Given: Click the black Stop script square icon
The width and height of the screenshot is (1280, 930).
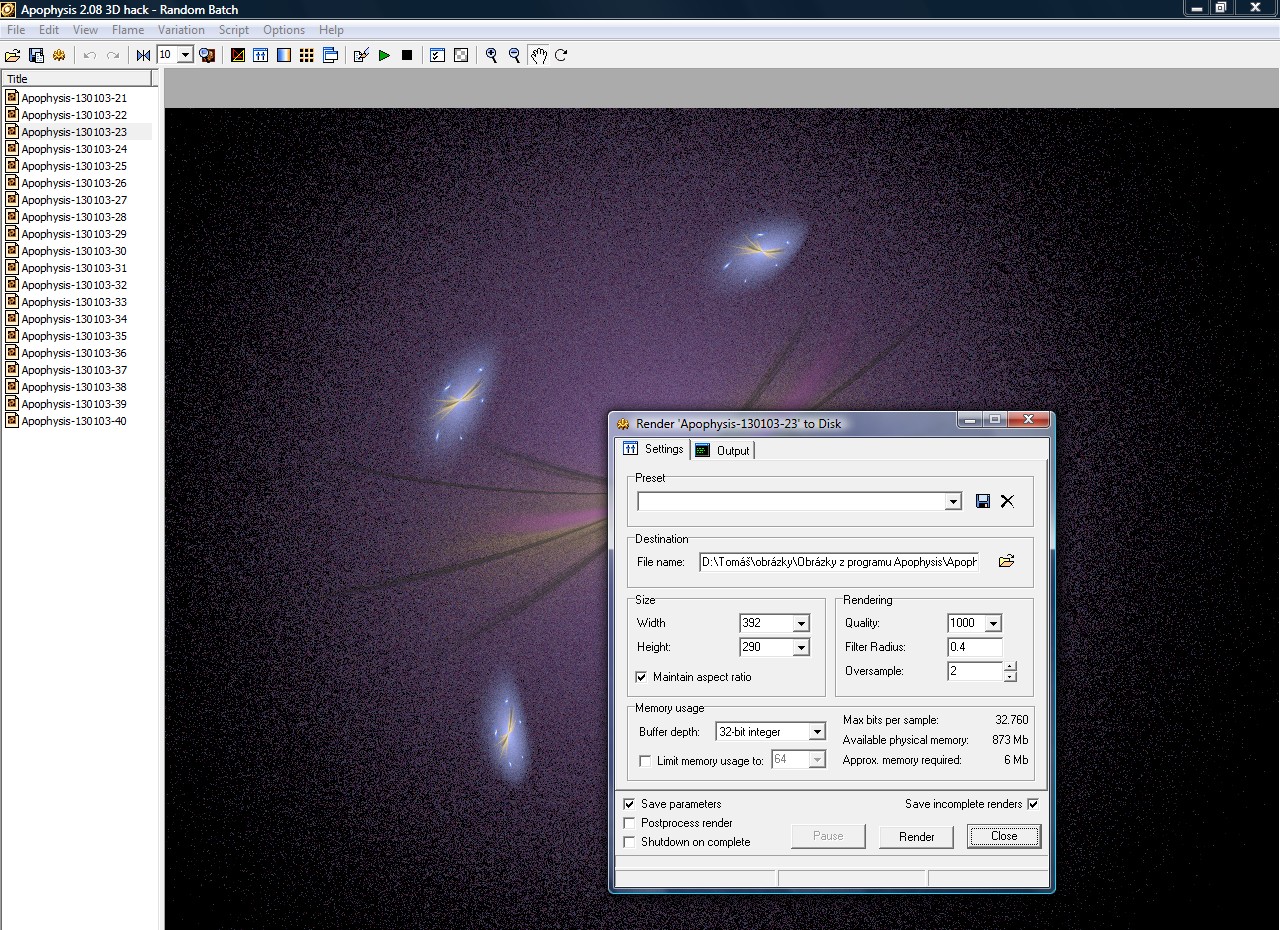Looking at the screenshot, I should 407,55.
